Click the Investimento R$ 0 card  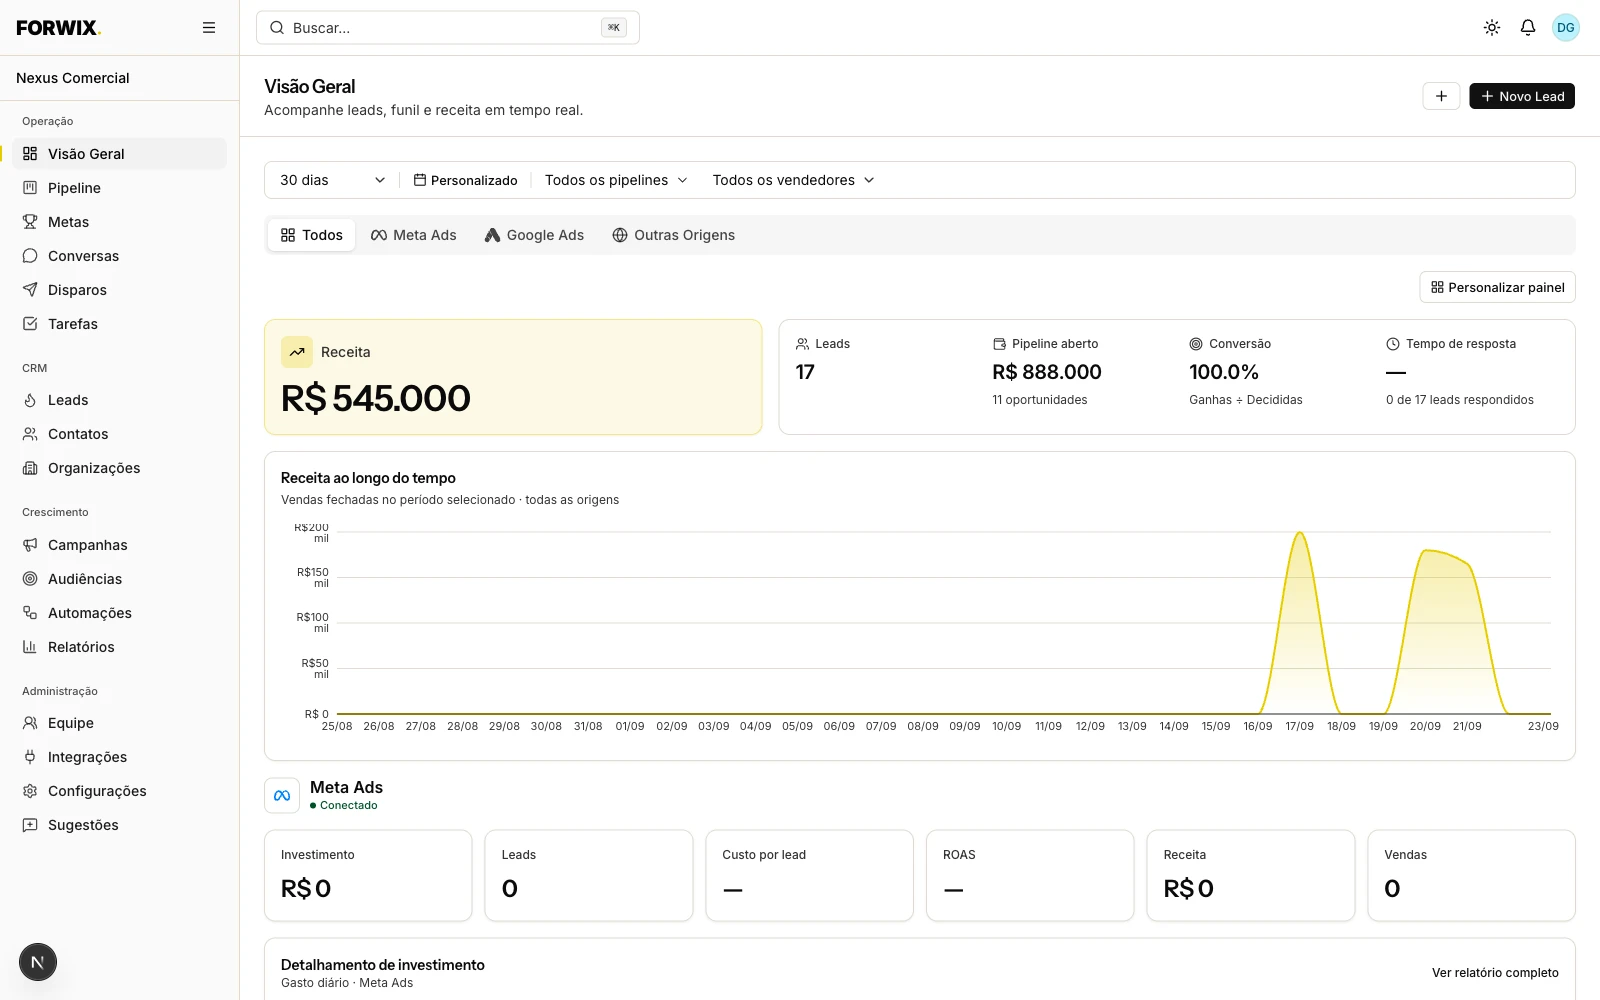368,875
